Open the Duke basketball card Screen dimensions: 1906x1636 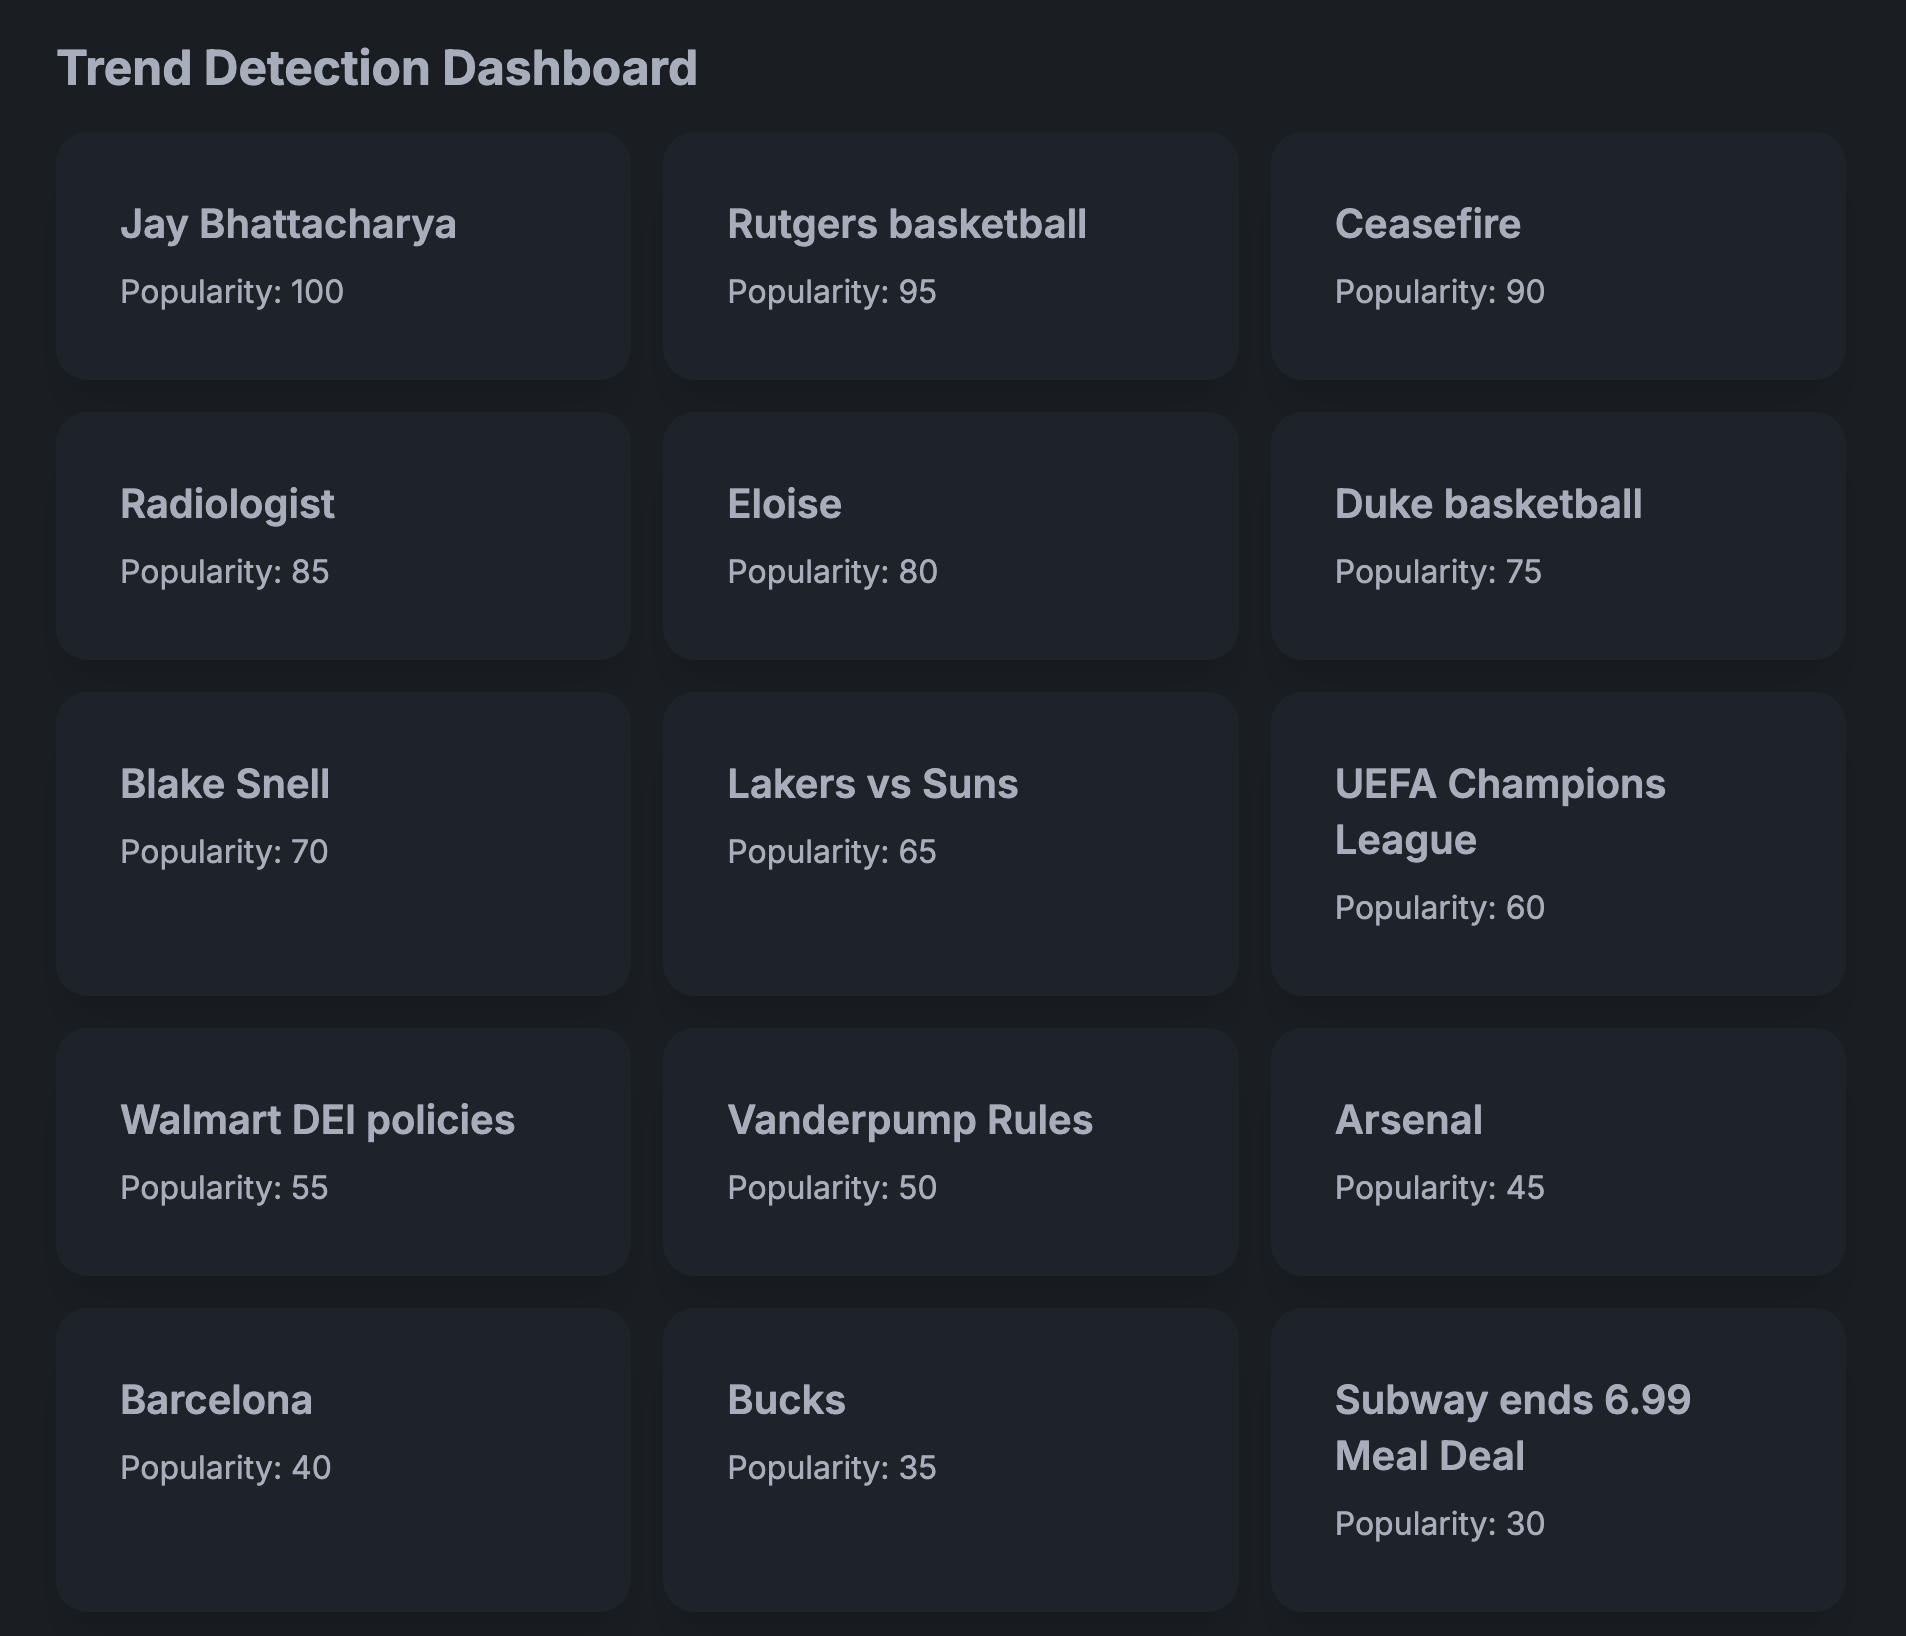(x=1558, y=536)
